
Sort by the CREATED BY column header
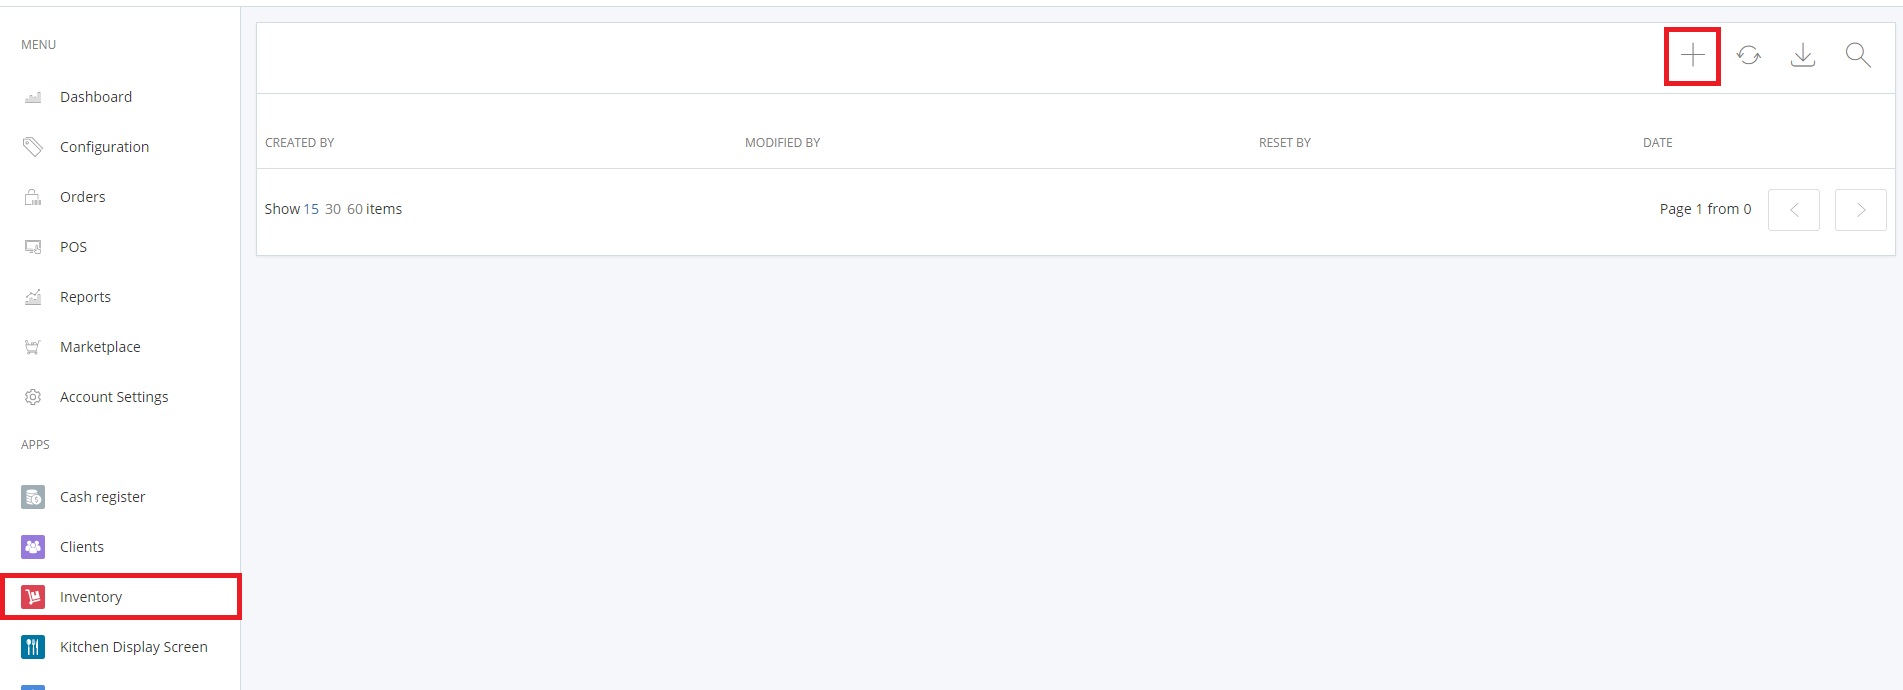pos(299,143)
